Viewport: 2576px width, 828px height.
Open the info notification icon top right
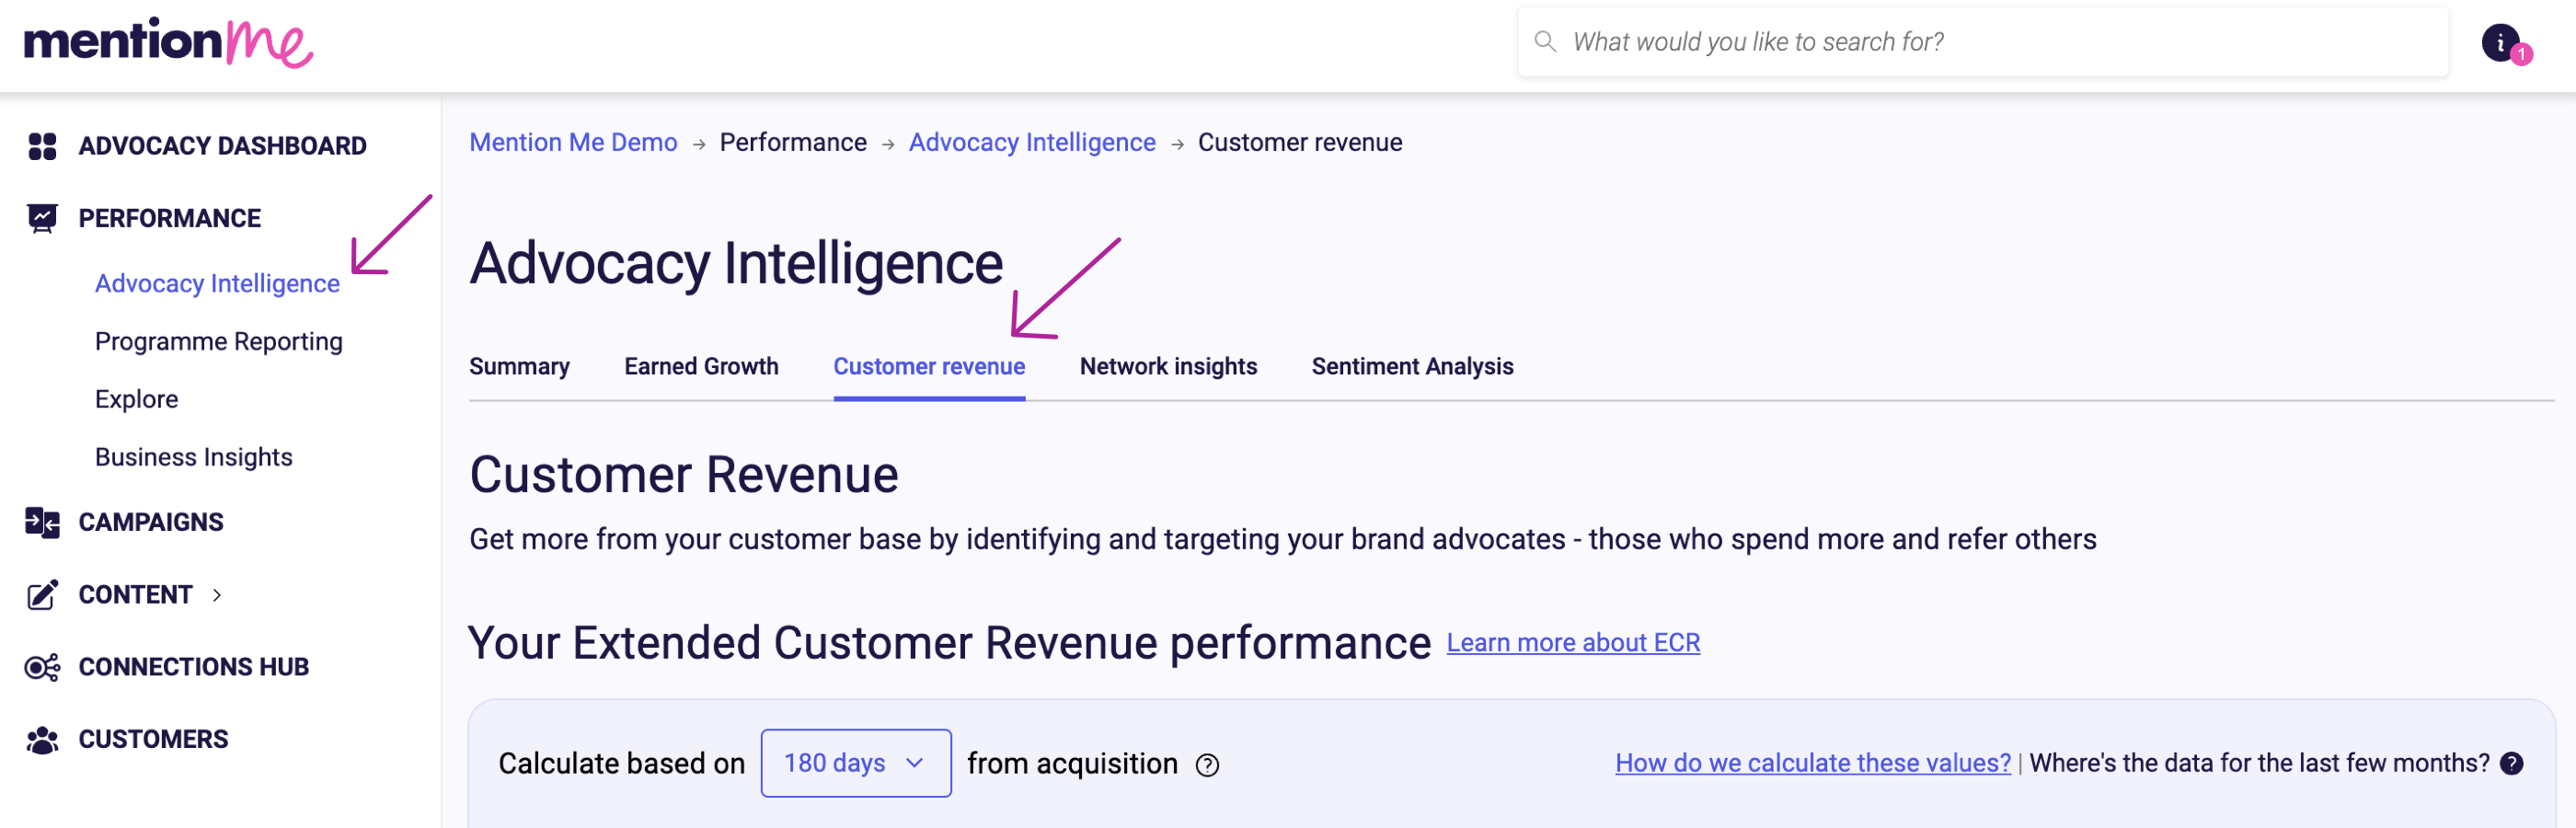(x=2500, y=43)
